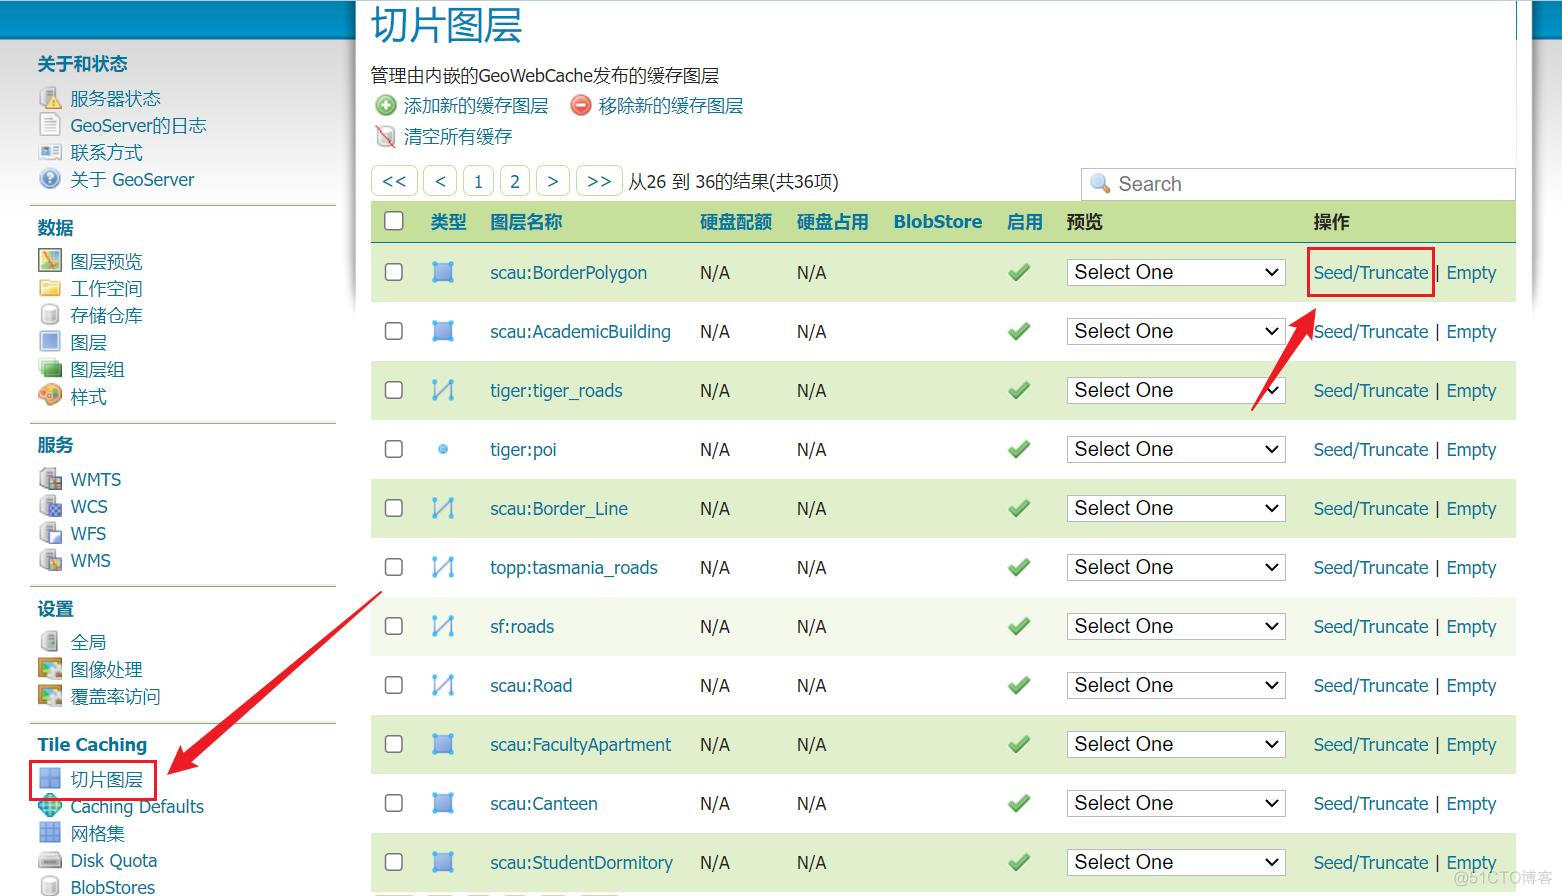Check the topp:tasmania_roads row checkbox

(x=394, y=567)
